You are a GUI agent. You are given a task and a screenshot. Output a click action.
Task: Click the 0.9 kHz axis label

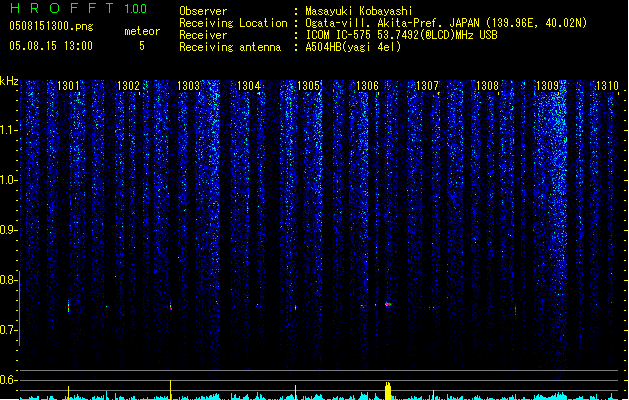[x=8, y=230]
